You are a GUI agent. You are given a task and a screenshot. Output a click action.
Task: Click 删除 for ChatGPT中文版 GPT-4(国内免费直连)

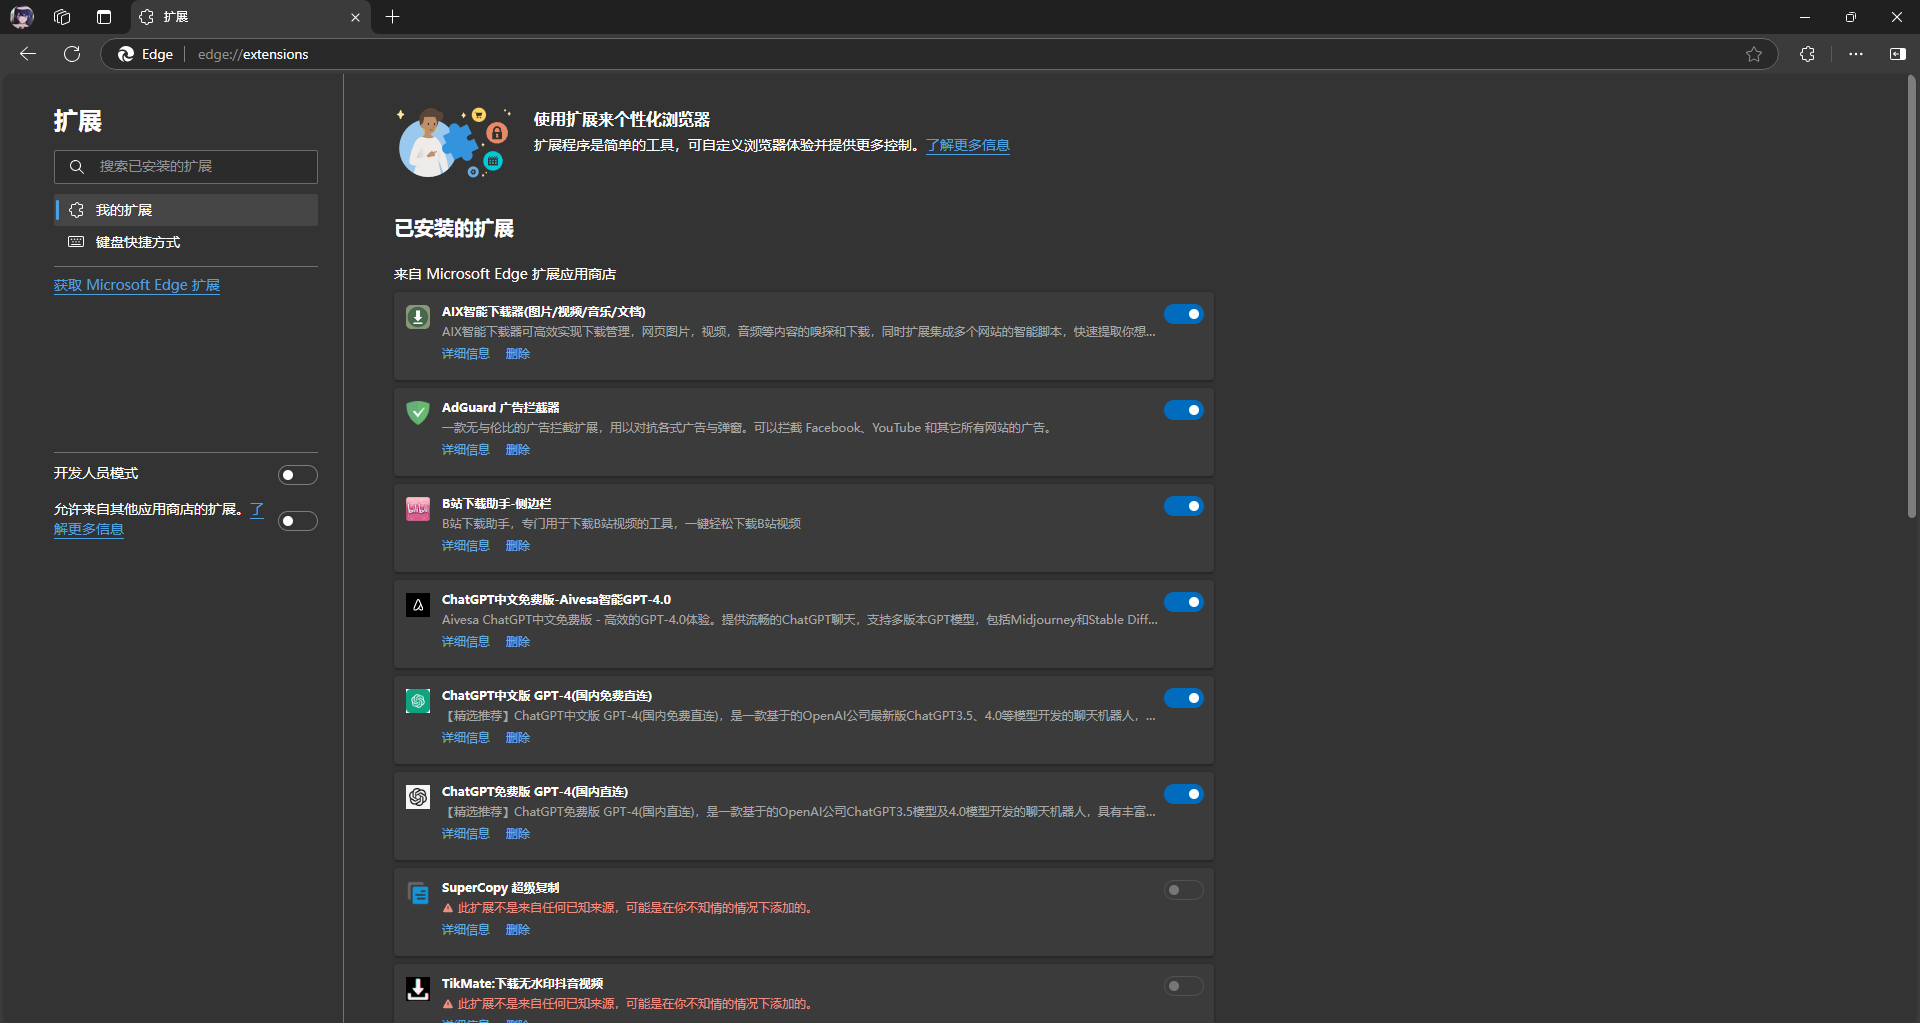point(518,738)
